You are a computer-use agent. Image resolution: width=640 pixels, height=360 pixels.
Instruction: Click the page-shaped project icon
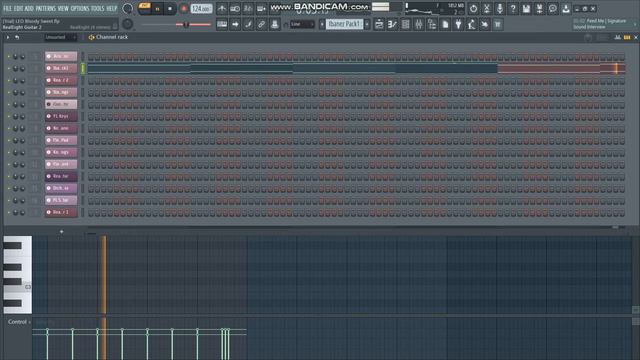(445, 24)
